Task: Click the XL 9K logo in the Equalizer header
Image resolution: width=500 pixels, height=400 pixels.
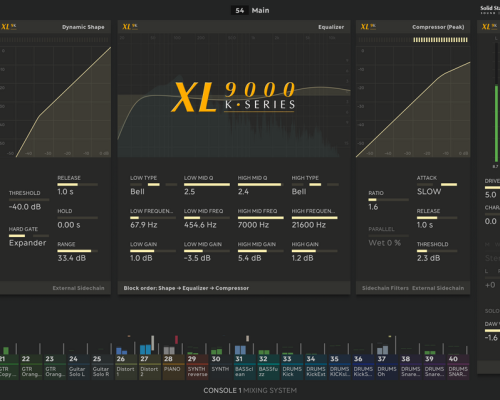Action: point(130,27)
